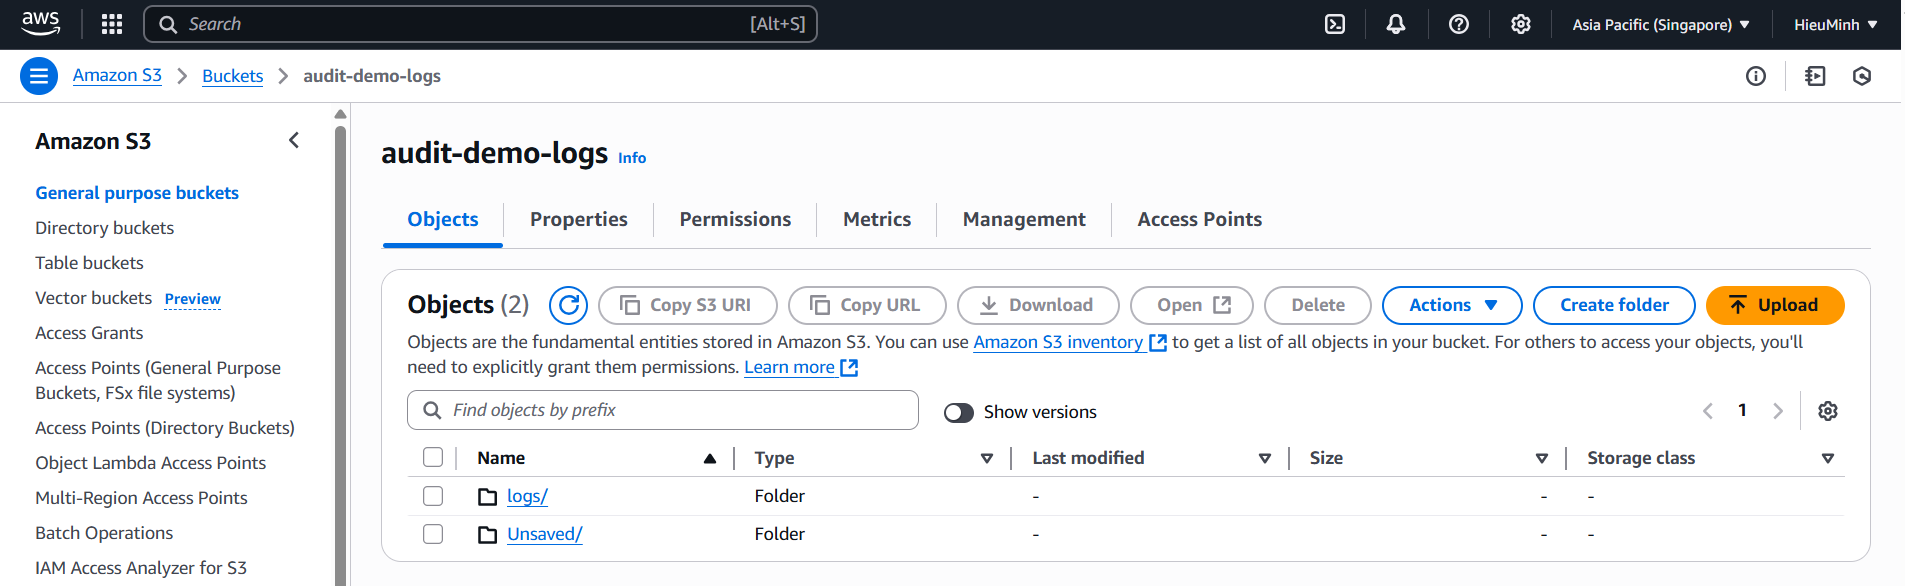Go to next page of objects
1905x586 pixels.
(1778, 411)
